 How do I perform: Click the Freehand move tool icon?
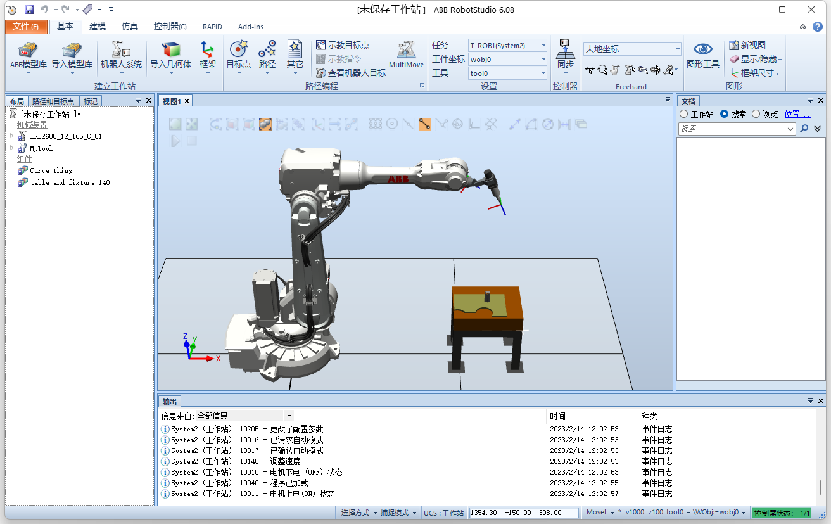point(589,70)
